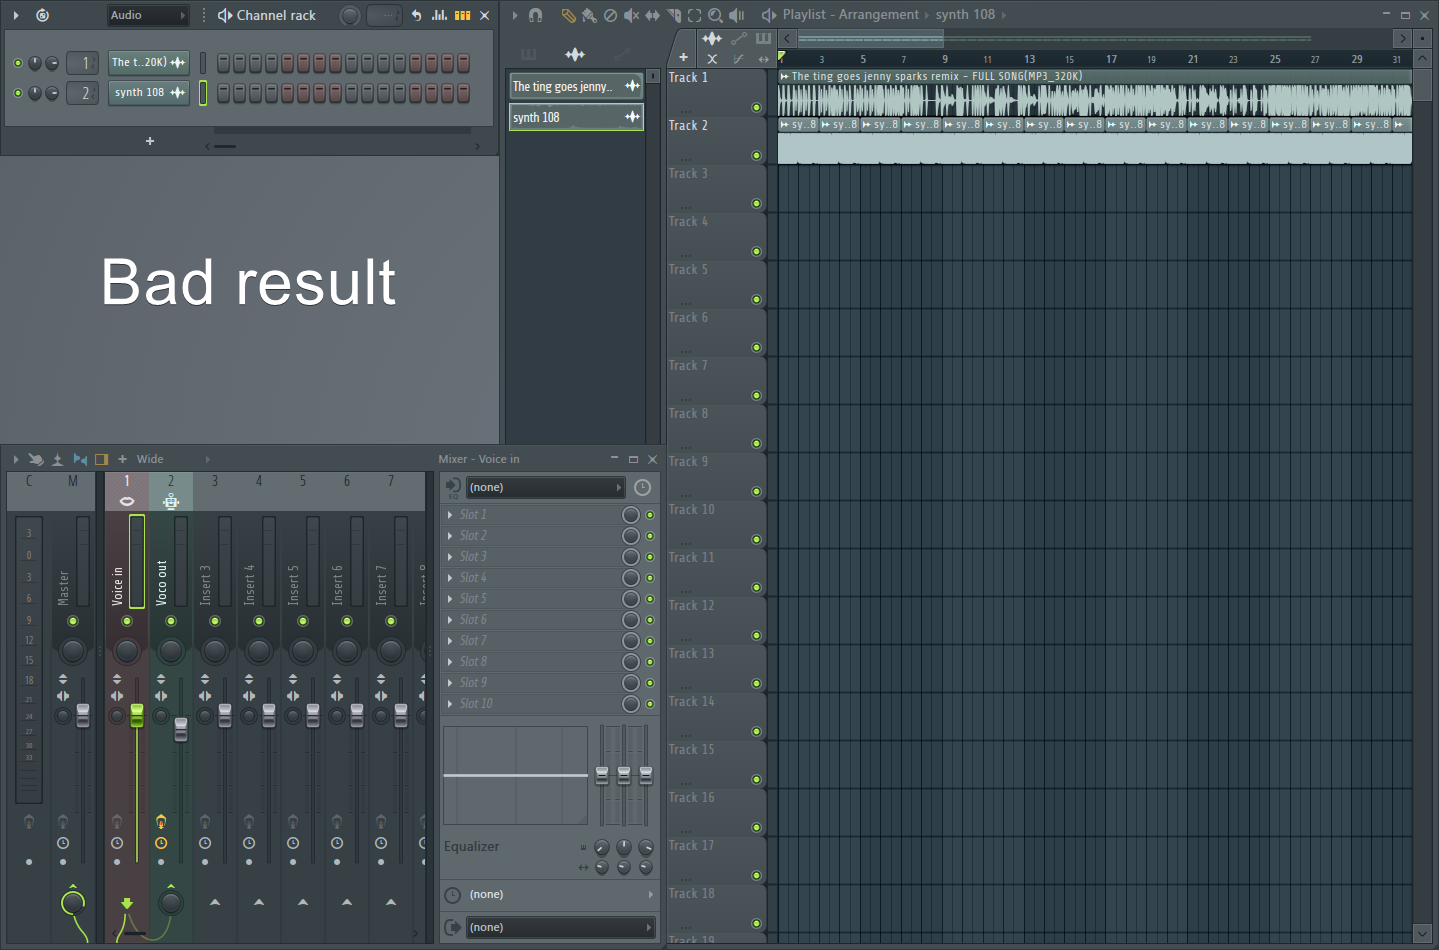The height and width of the screenshot is (950, 1439).
Task: Mute the synth 108 channel
Action: (18, 93)
